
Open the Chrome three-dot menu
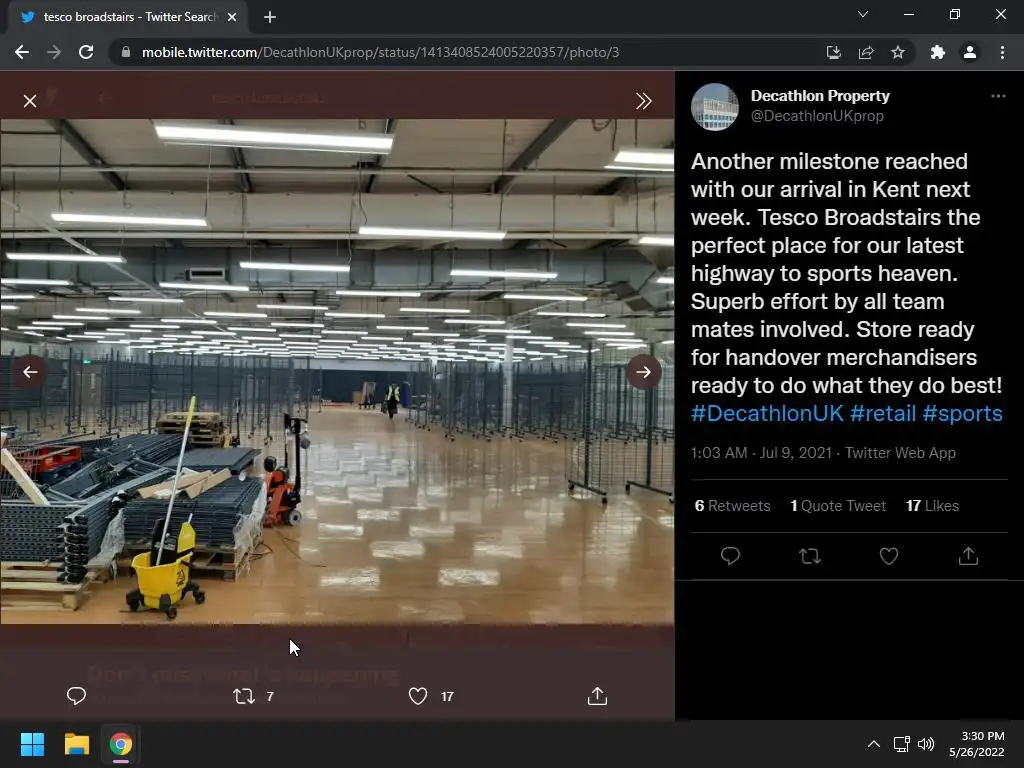(1002, 52)
